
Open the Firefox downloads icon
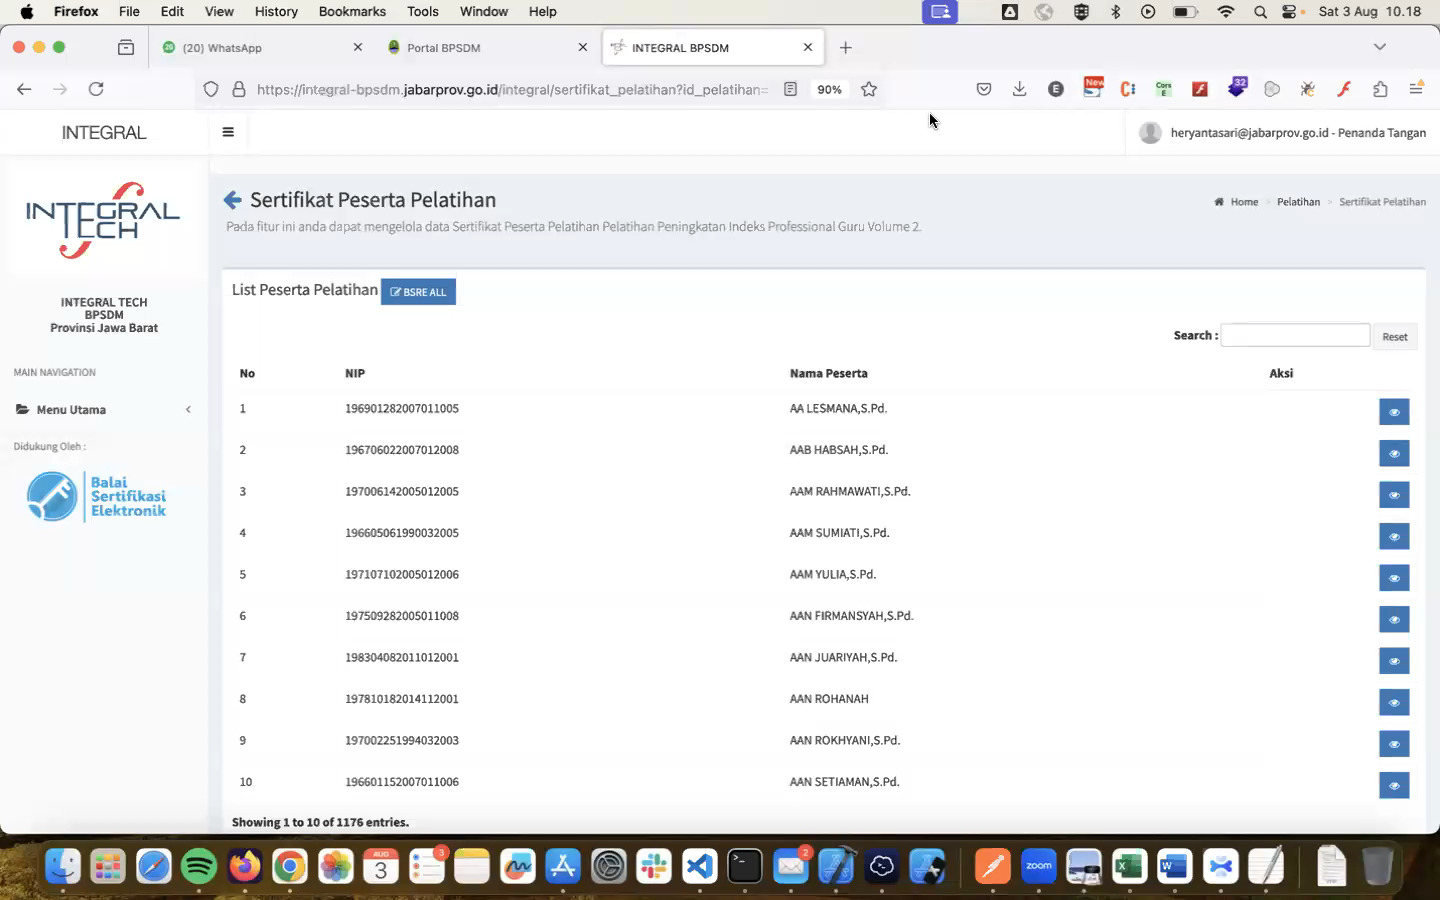[1019, 89]
